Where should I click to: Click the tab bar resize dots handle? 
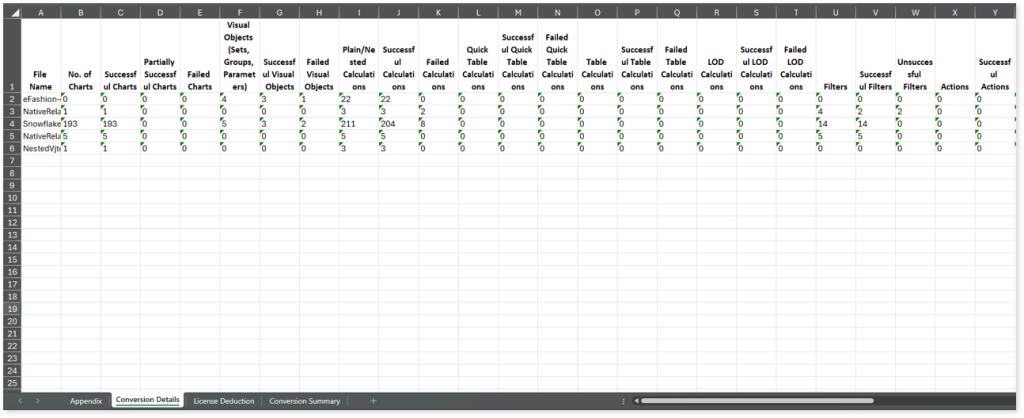[623, 401]
